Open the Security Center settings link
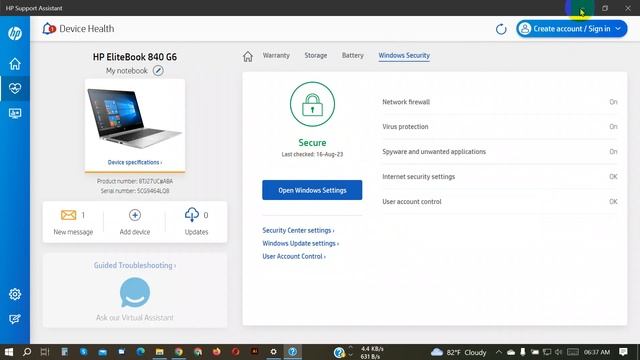The image size is (640, 360). click(298, 230)
